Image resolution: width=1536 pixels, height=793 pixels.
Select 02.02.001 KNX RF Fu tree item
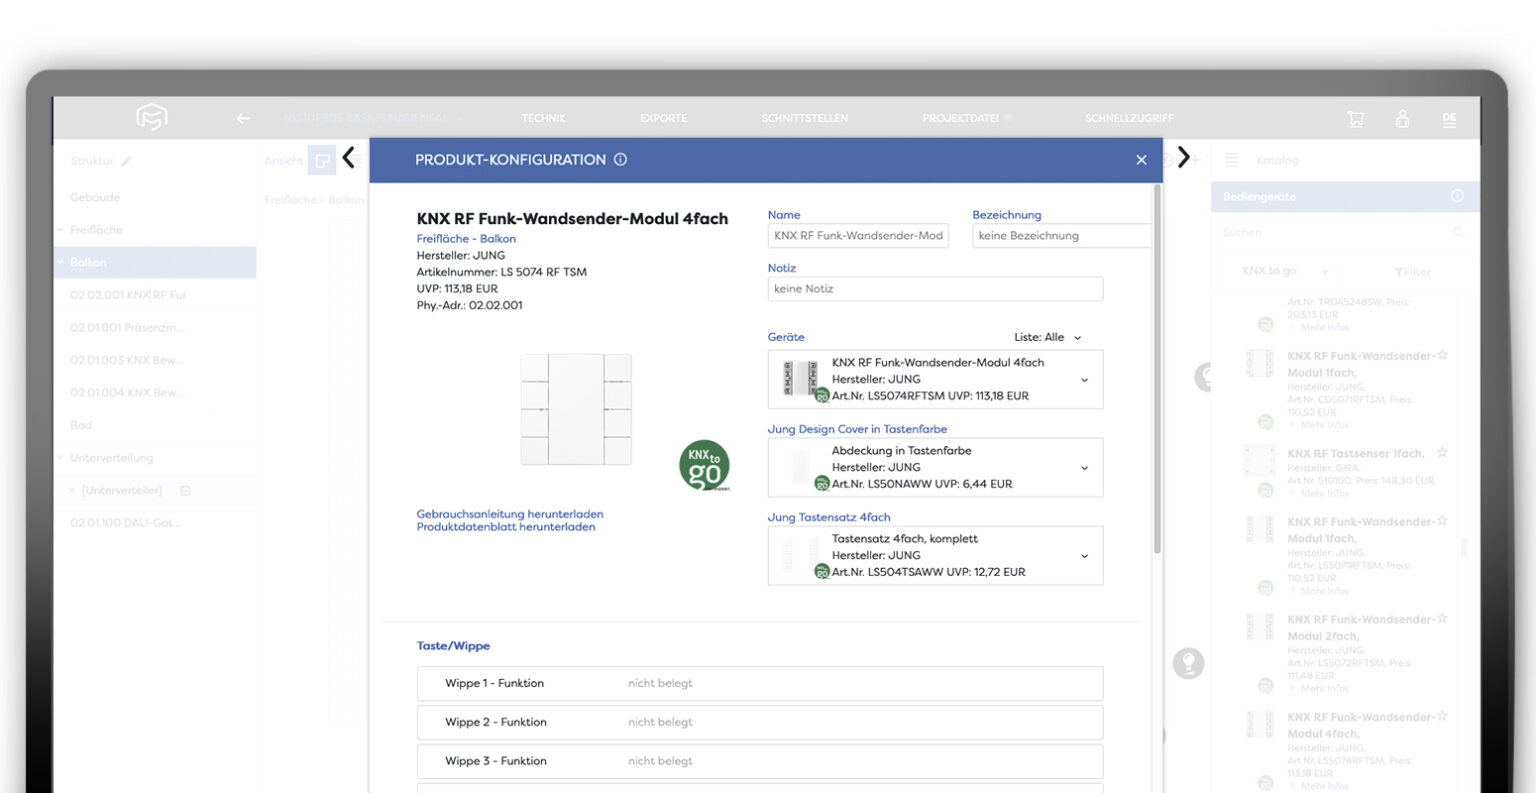128,295
